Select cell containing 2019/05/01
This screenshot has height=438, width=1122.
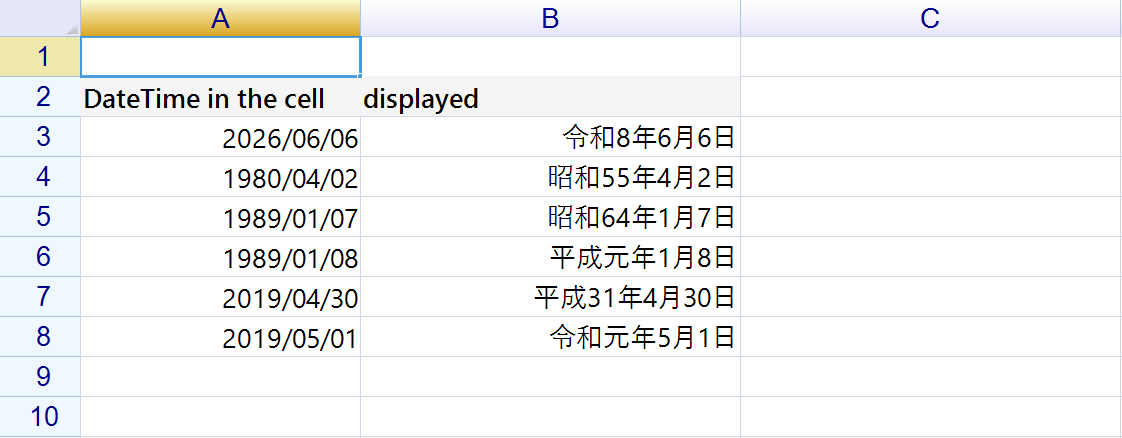[x=220, y=337]
